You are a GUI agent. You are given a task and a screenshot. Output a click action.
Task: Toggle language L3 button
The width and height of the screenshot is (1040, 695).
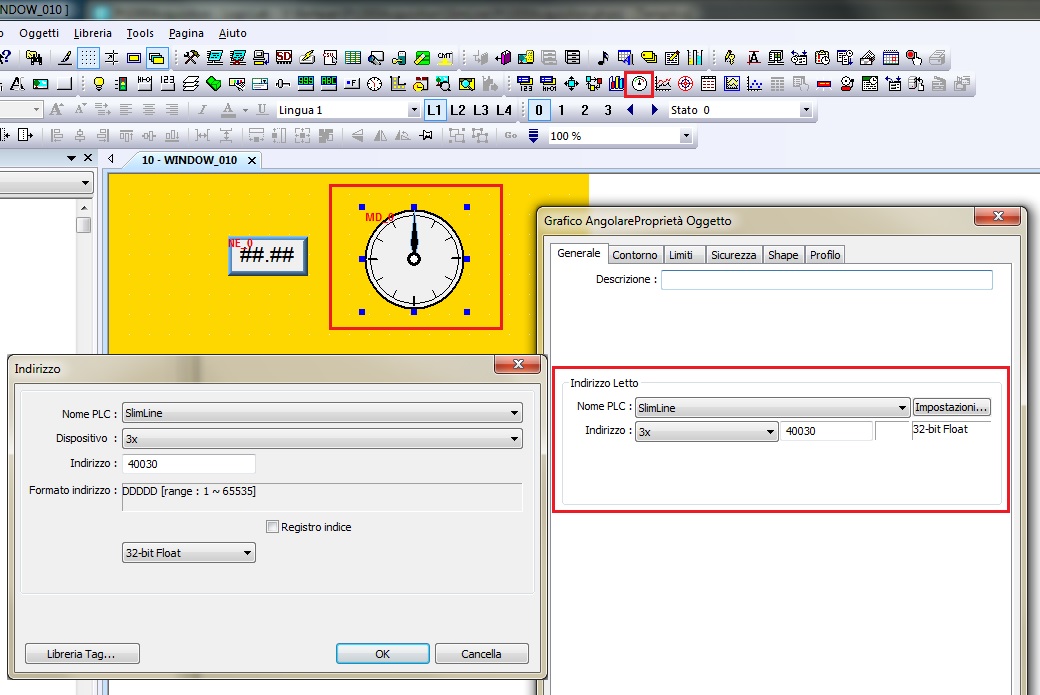[481, 110]
